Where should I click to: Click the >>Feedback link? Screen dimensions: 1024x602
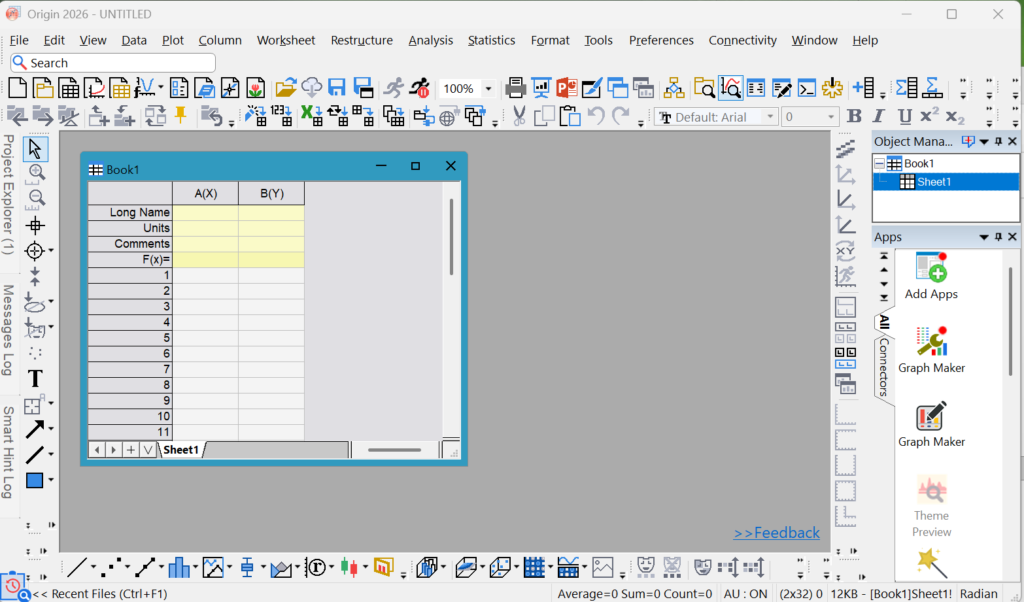776,533
